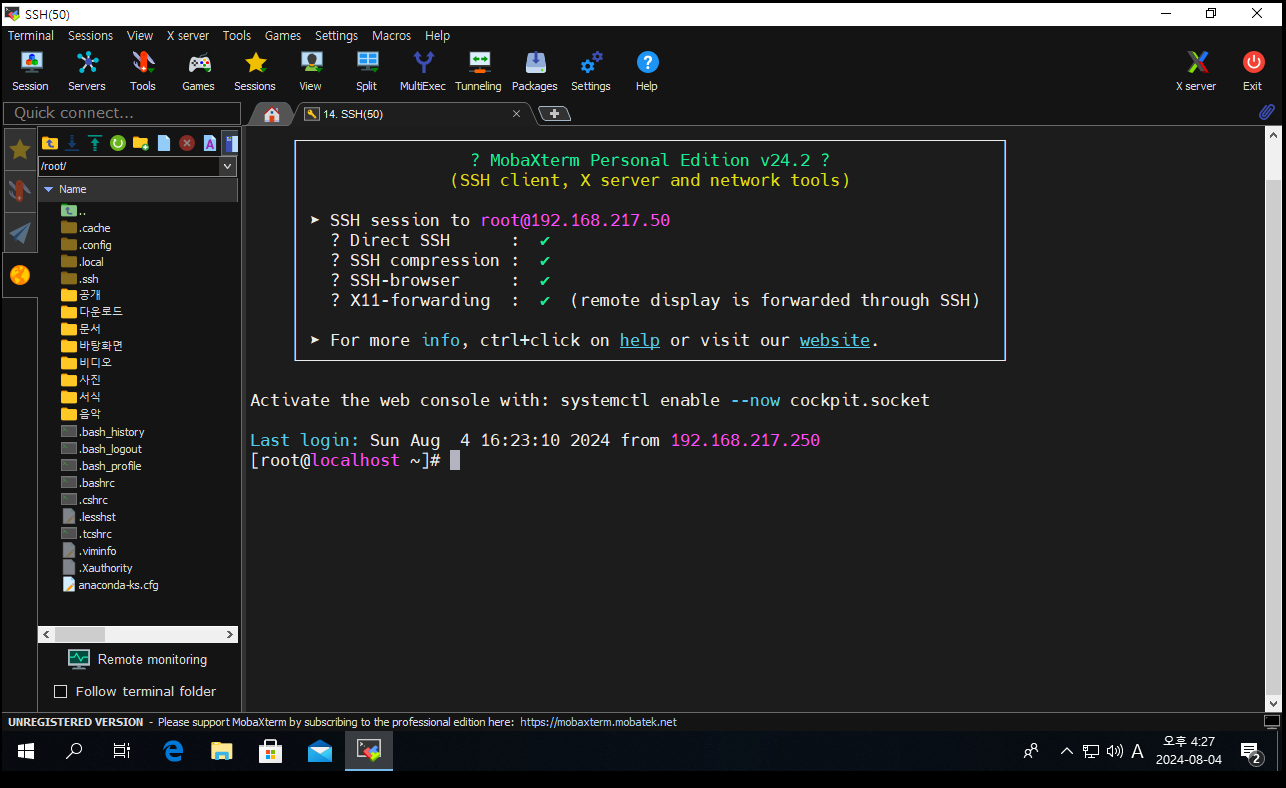Click the red delete icon in SFTP toolbar
The height and width of the screenshot is (788, 1286).
point(187,143)
